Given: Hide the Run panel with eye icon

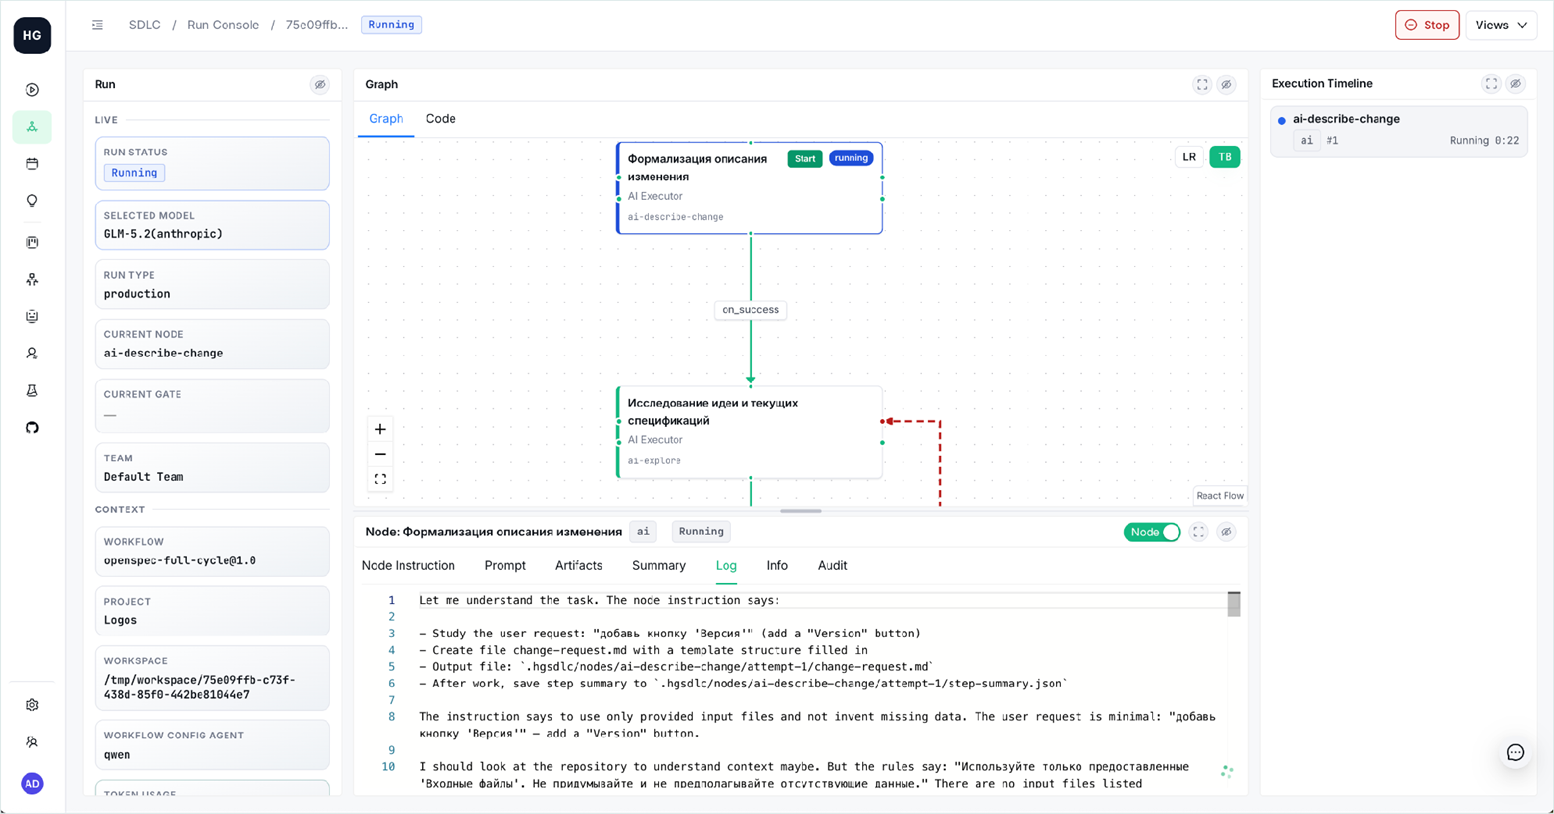Looking at the screenshot, I should tap(320, 85).
